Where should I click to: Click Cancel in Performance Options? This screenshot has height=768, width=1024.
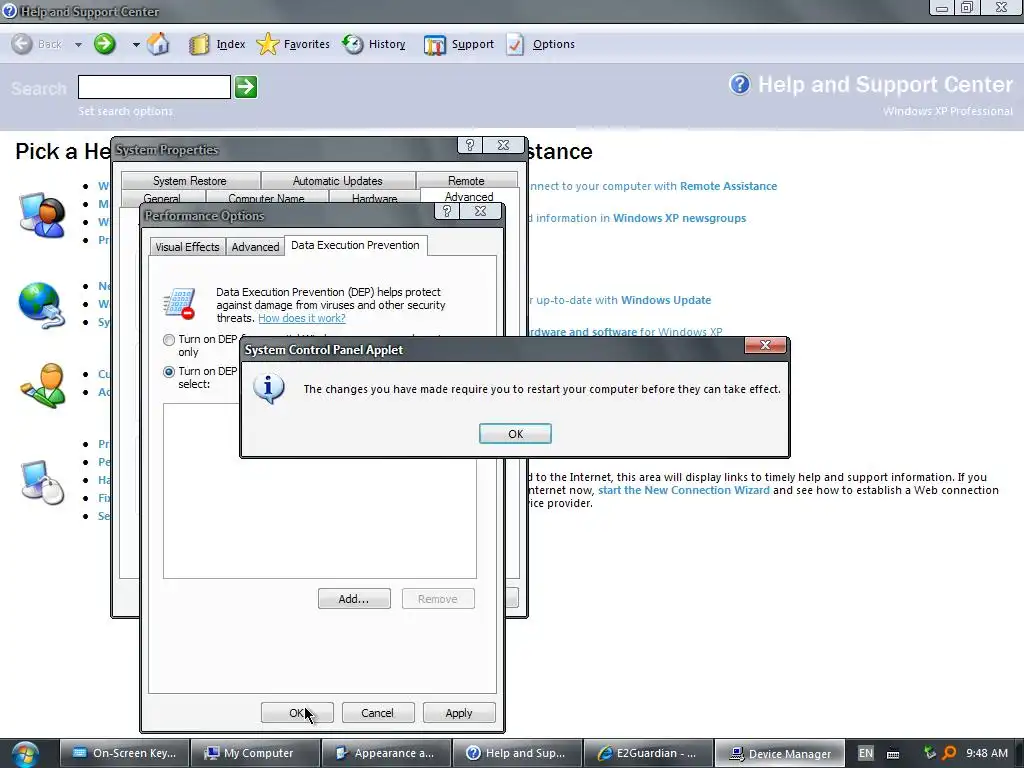click(377, 712)
